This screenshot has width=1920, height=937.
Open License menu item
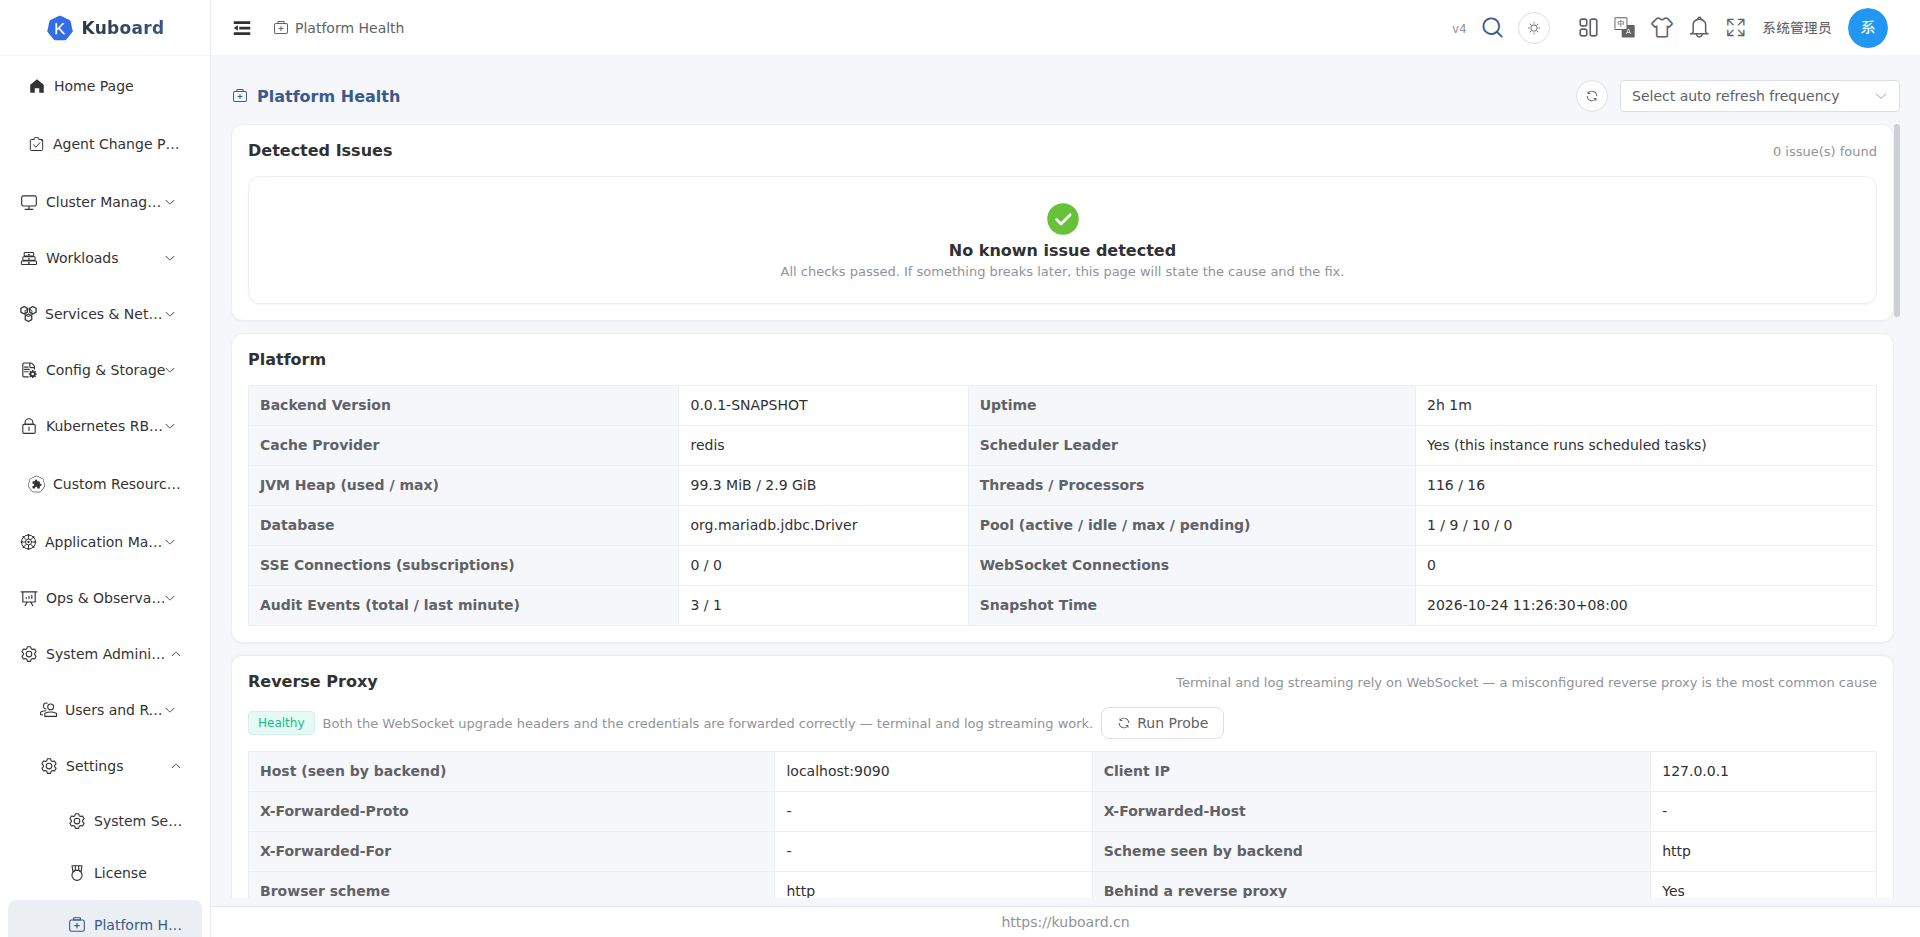coord(105,873)
